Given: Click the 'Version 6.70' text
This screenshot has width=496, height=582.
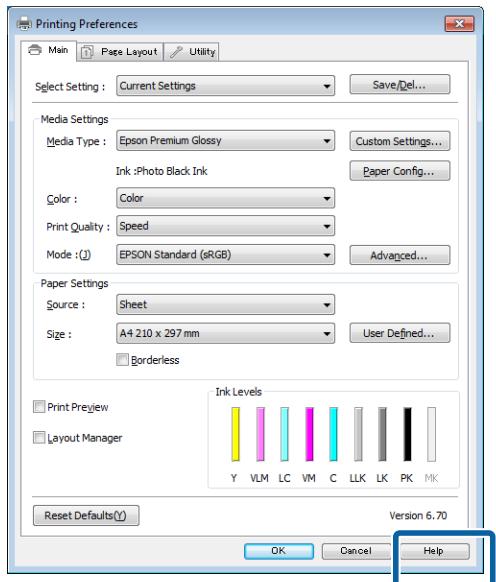Looking at the screenshot, I should click(x=418, y=516).
